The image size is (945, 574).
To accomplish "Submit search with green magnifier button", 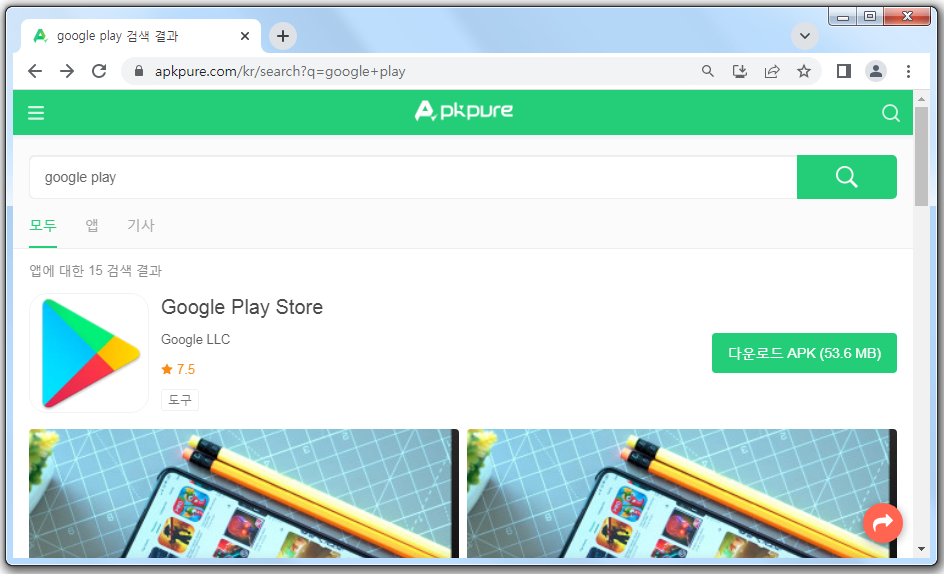I will pos(846,177).
